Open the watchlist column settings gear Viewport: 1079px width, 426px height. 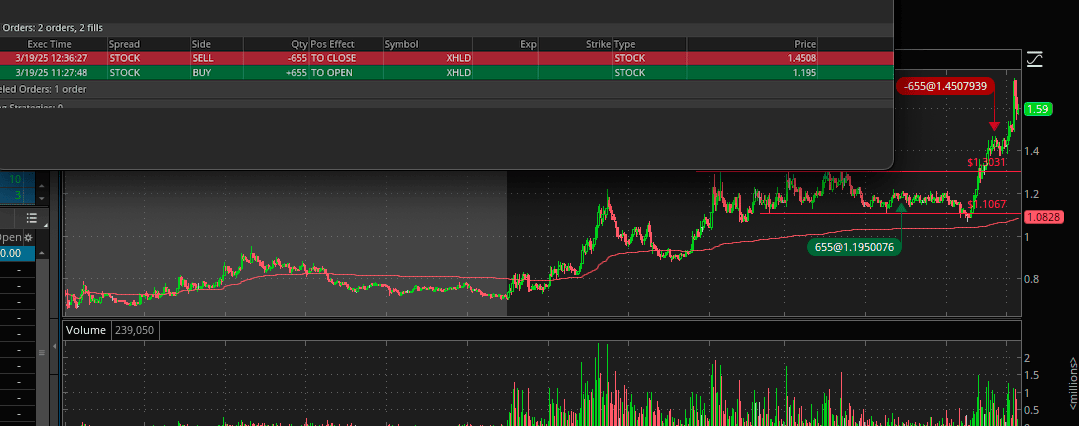pyautogui.click(x=28, y=237)
